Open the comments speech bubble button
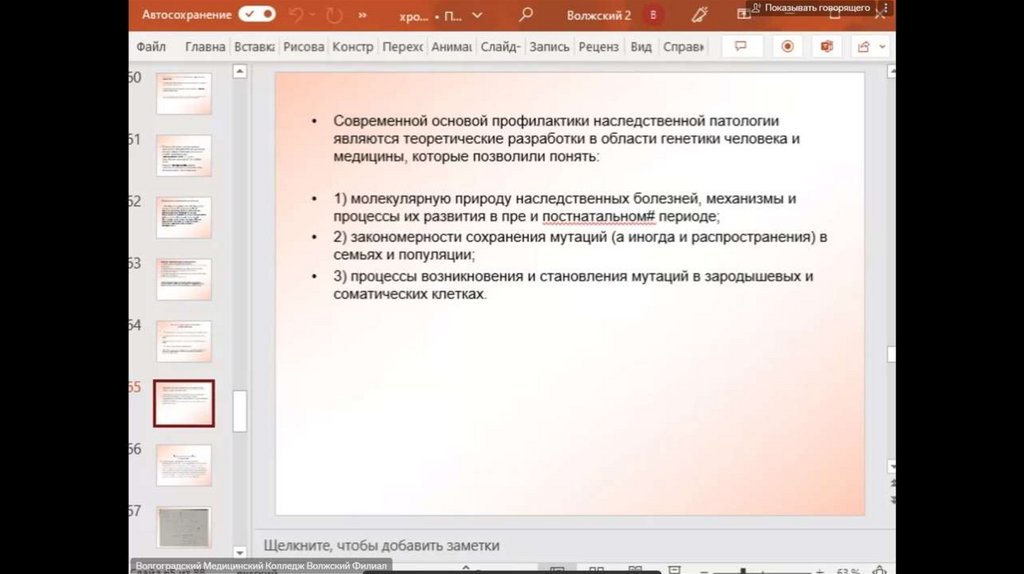1024x574 pixels. [x=742, y=47]
